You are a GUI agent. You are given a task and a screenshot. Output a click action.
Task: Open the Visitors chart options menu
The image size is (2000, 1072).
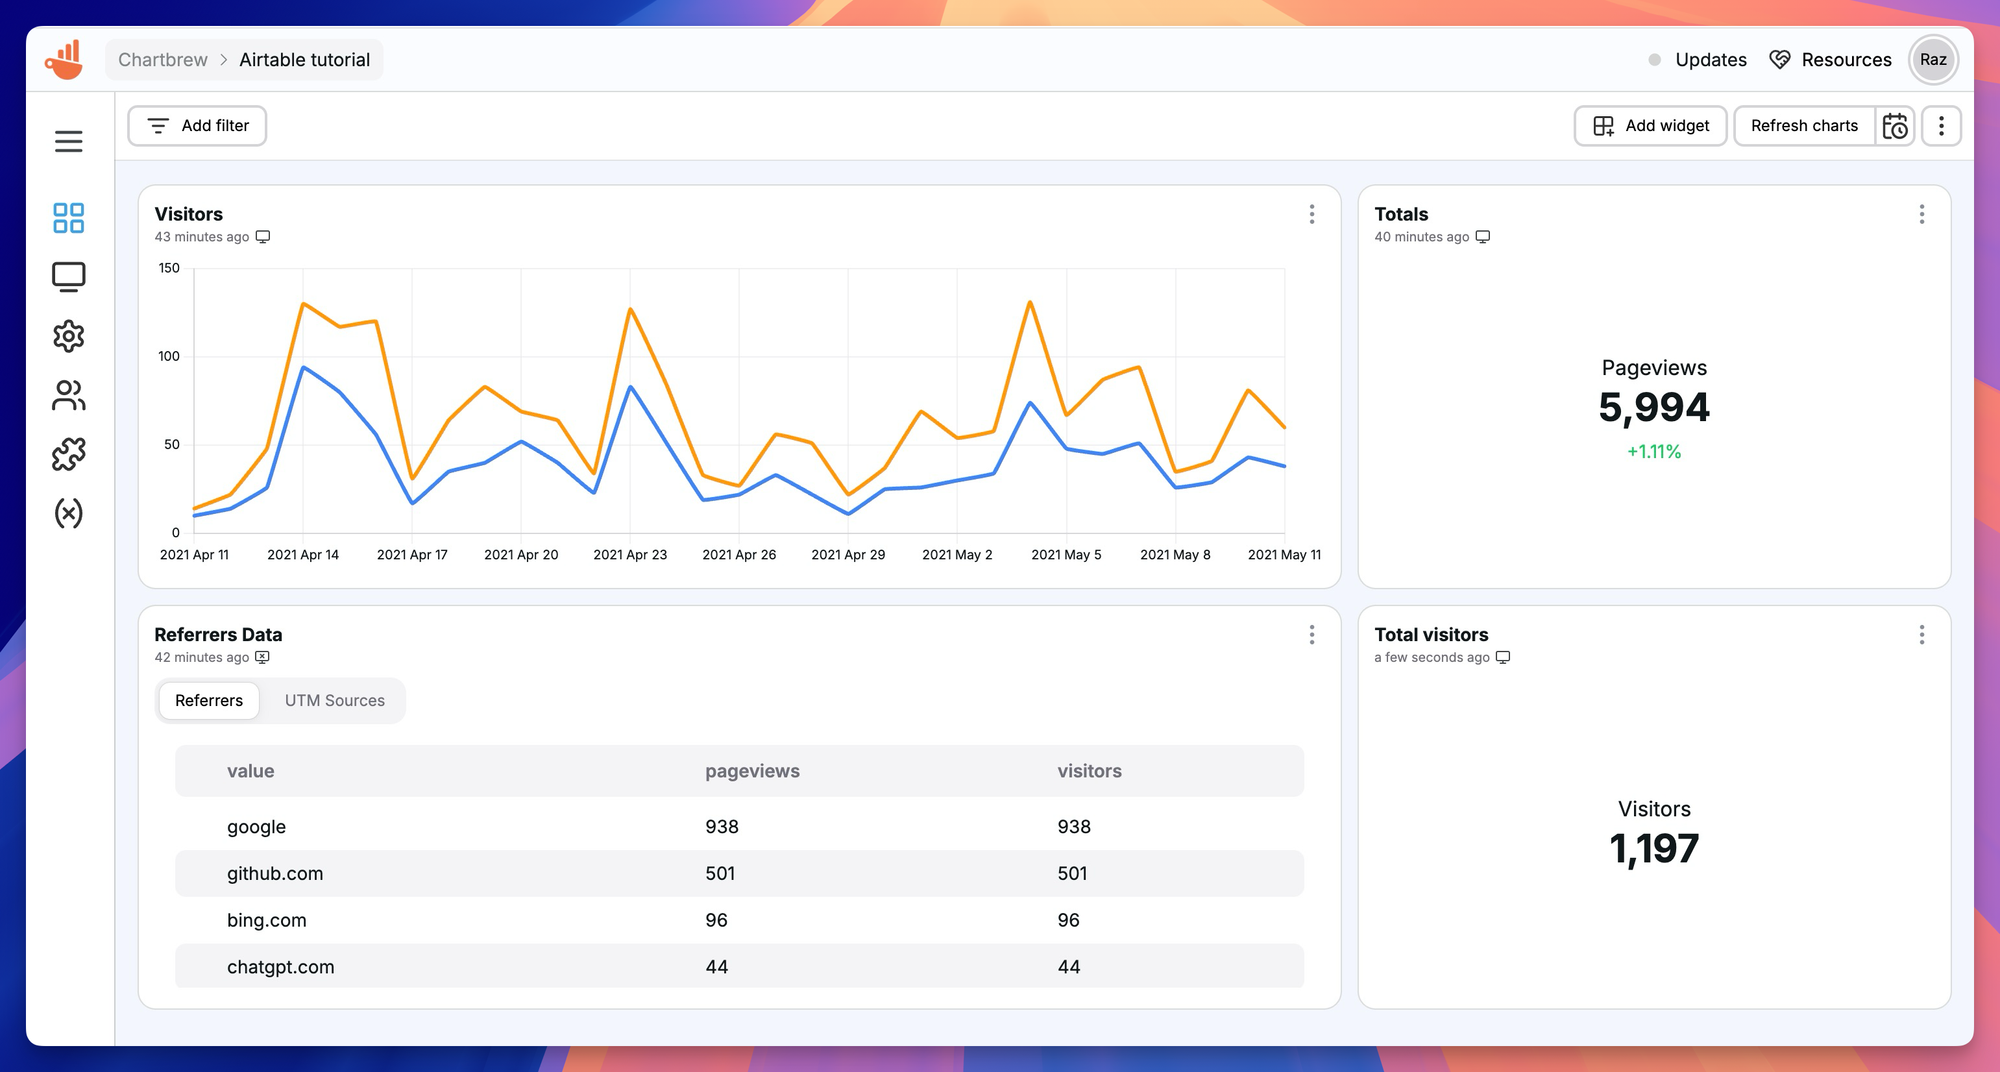(x=1312, y=214)
